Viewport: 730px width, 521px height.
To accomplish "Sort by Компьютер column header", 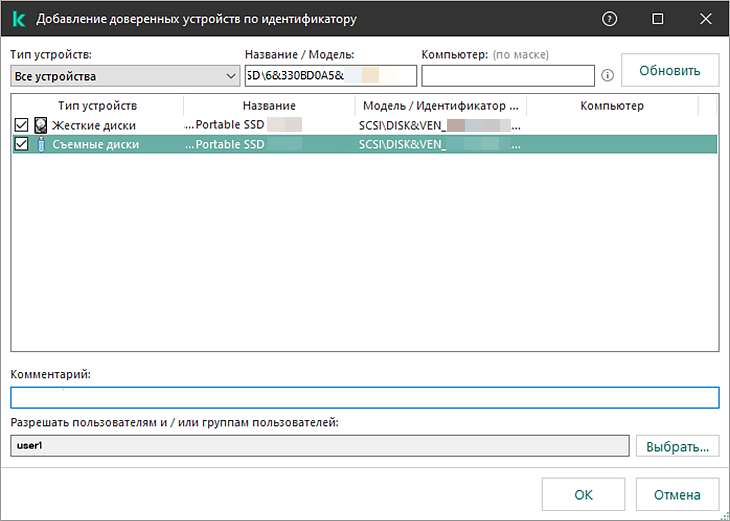I will 612,106.
